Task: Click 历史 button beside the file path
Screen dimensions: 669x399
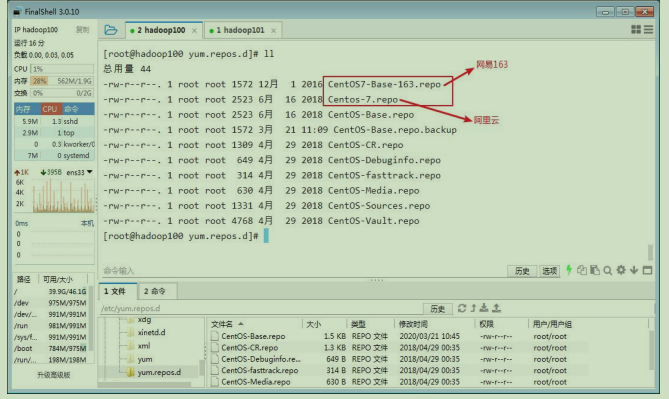Action: click(438, 309)
